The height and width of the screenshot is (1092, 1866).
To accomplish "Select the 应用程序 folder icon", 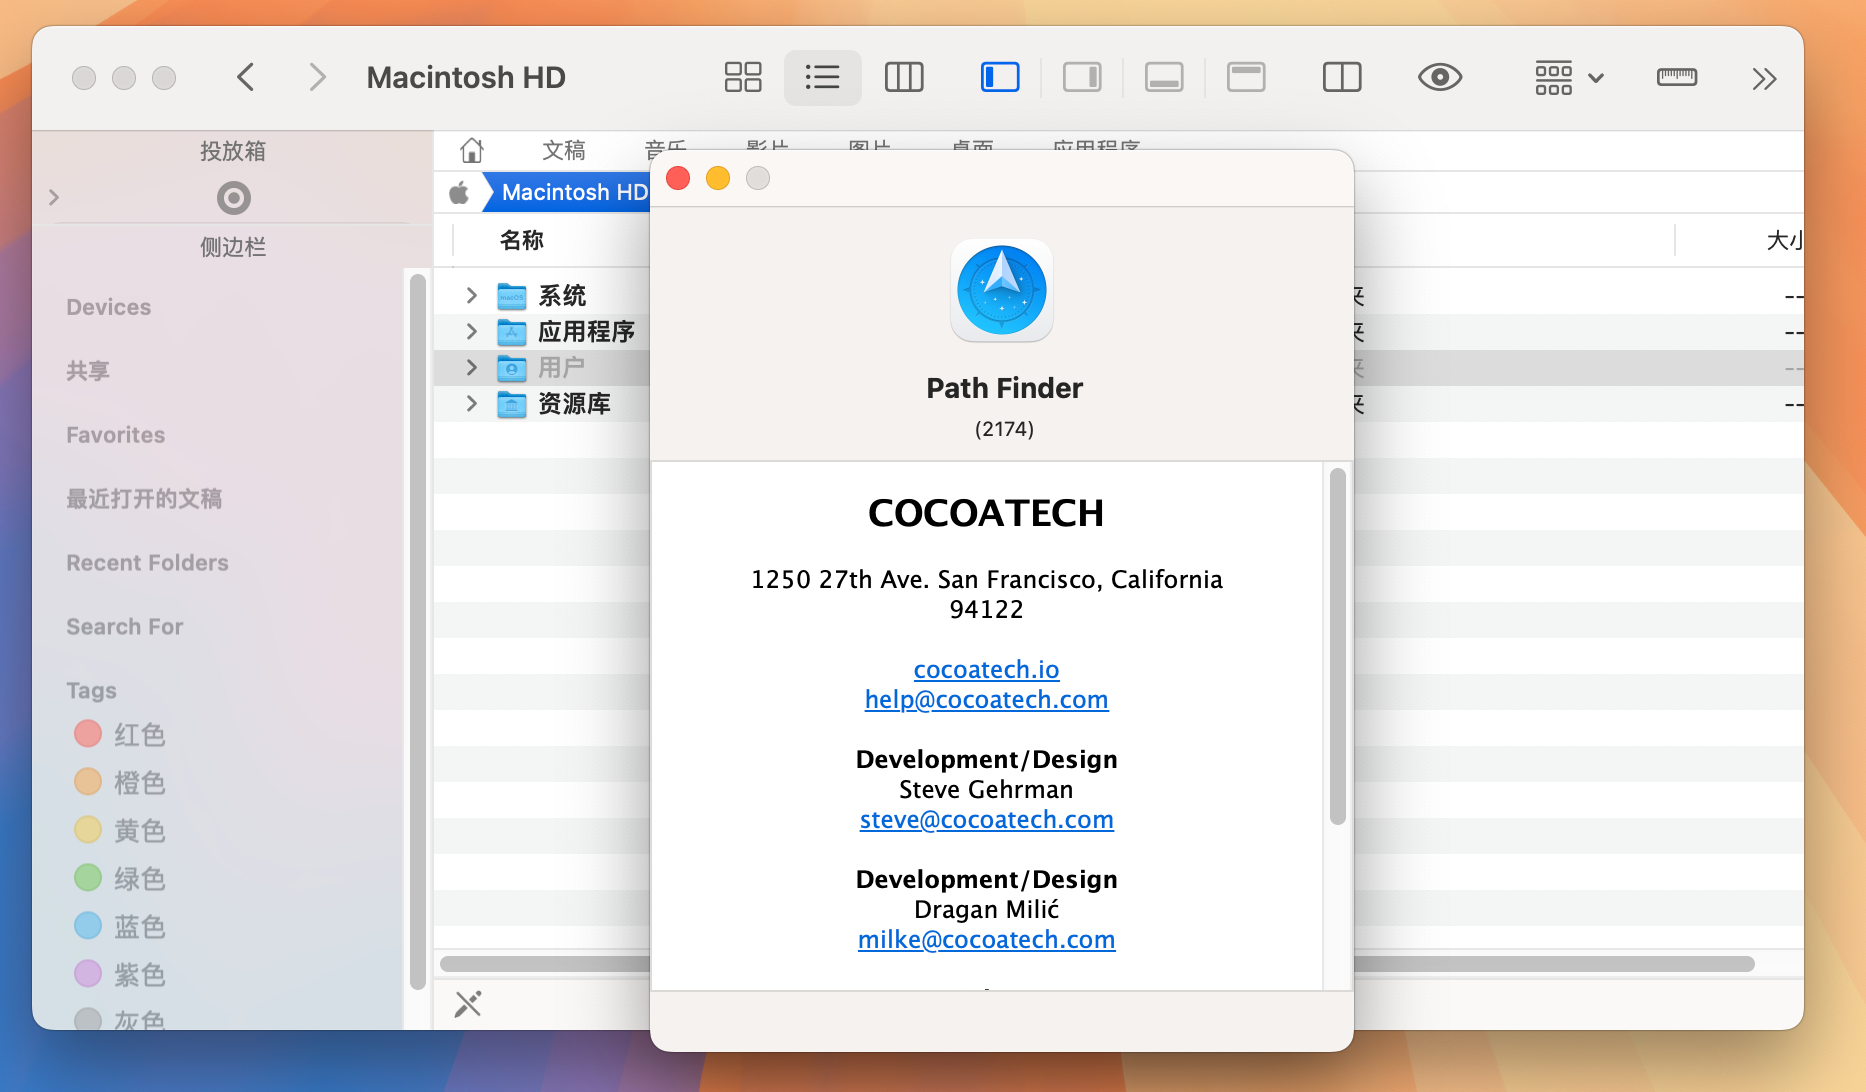I will (512, 332).
